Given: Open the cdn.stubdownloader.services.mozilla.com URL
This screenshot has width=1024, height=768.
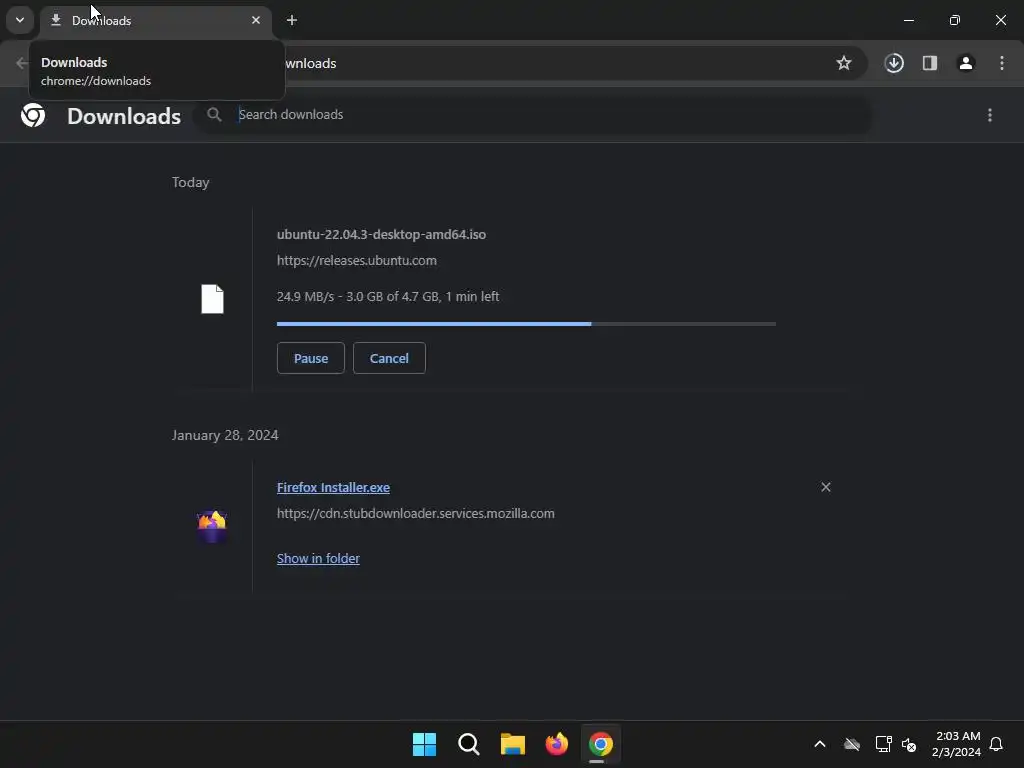Looking at the screenshot, I should tap(415, 514).
